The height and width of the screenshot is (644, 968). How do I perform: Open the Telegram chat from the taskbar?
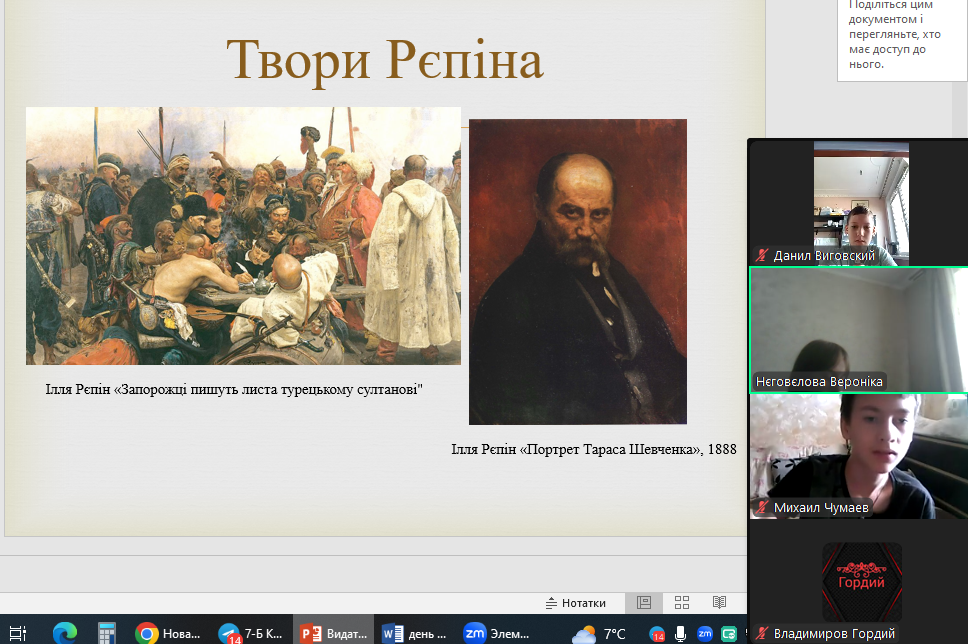[251, 634]
